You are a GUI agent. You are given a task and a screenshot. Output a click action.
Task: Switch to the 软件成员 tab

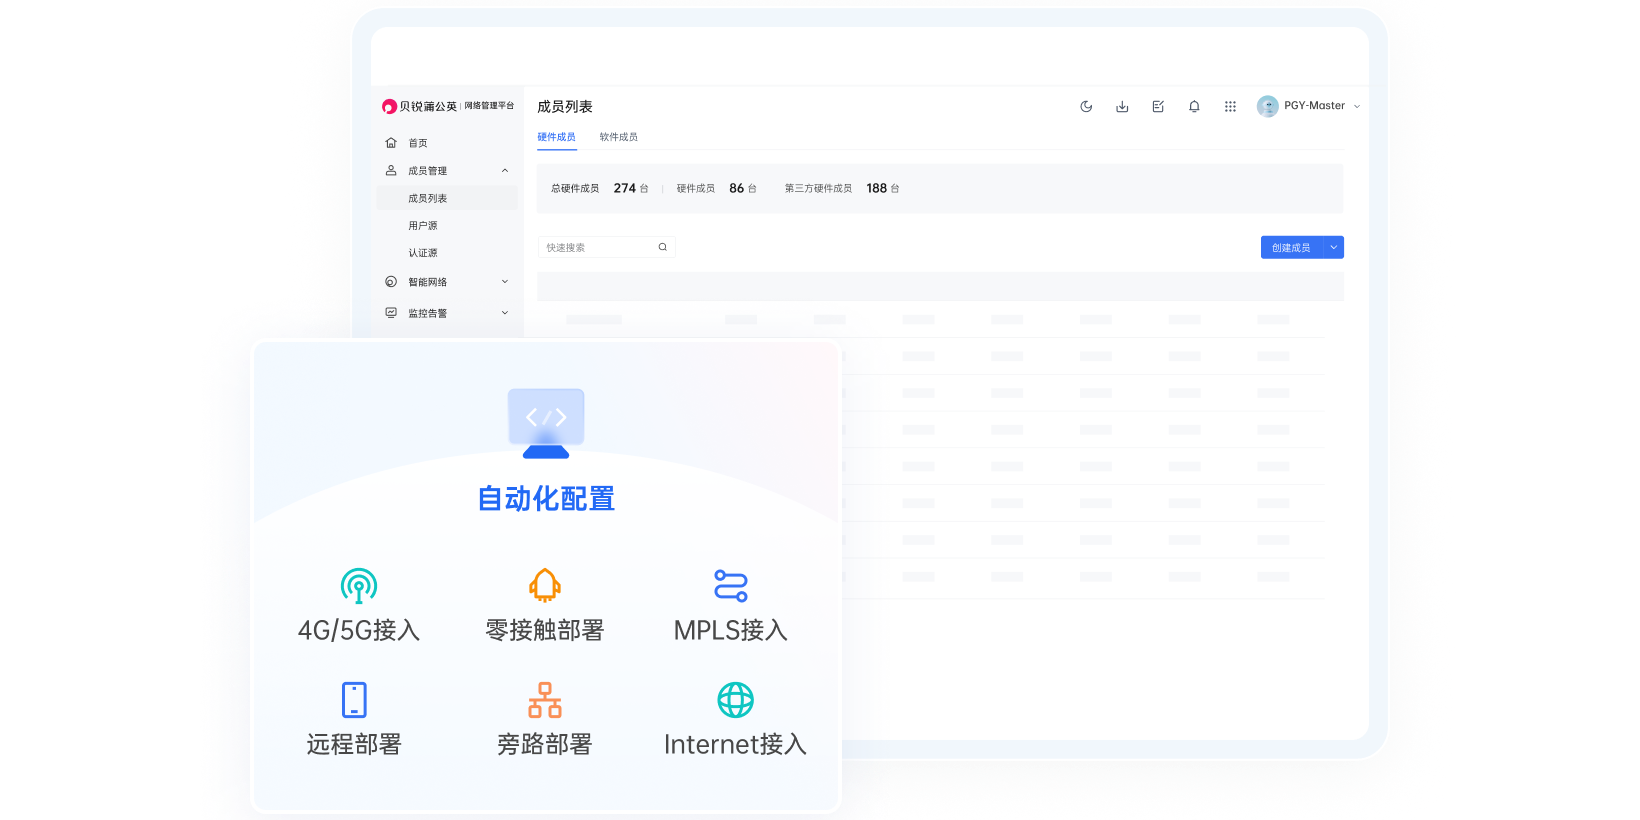coord(618,137)
